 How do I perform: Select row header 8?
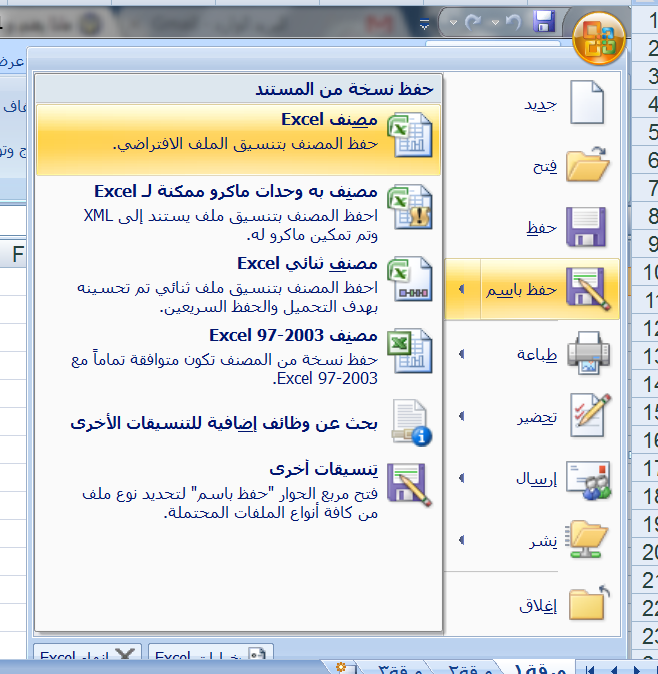click(x=646, y=216)
